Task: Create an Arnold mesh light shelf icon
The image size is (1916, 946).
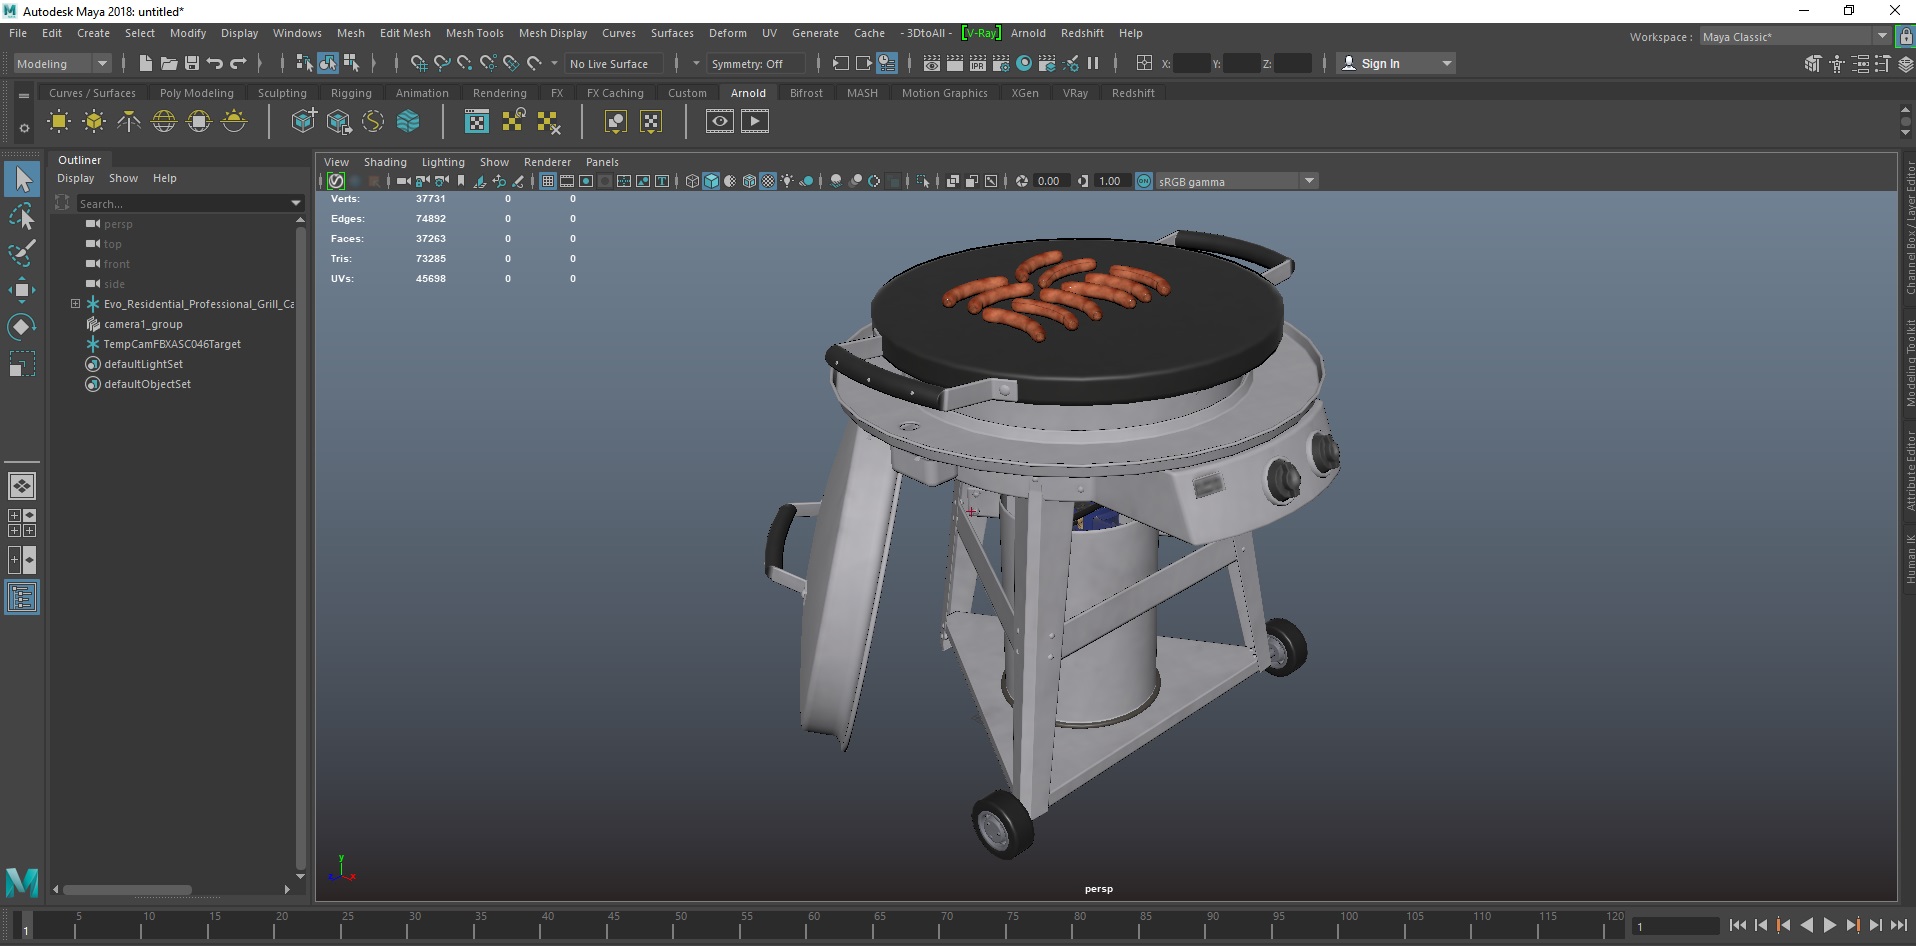Action: [x=94, y=122]
